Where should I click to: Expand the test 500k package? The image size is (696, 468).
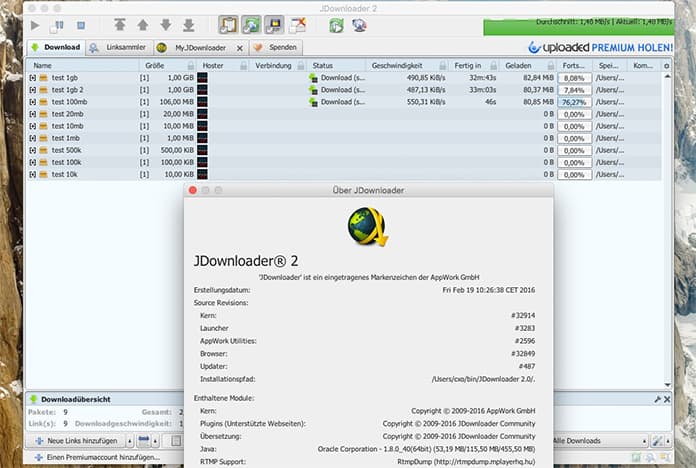point(32,150)
